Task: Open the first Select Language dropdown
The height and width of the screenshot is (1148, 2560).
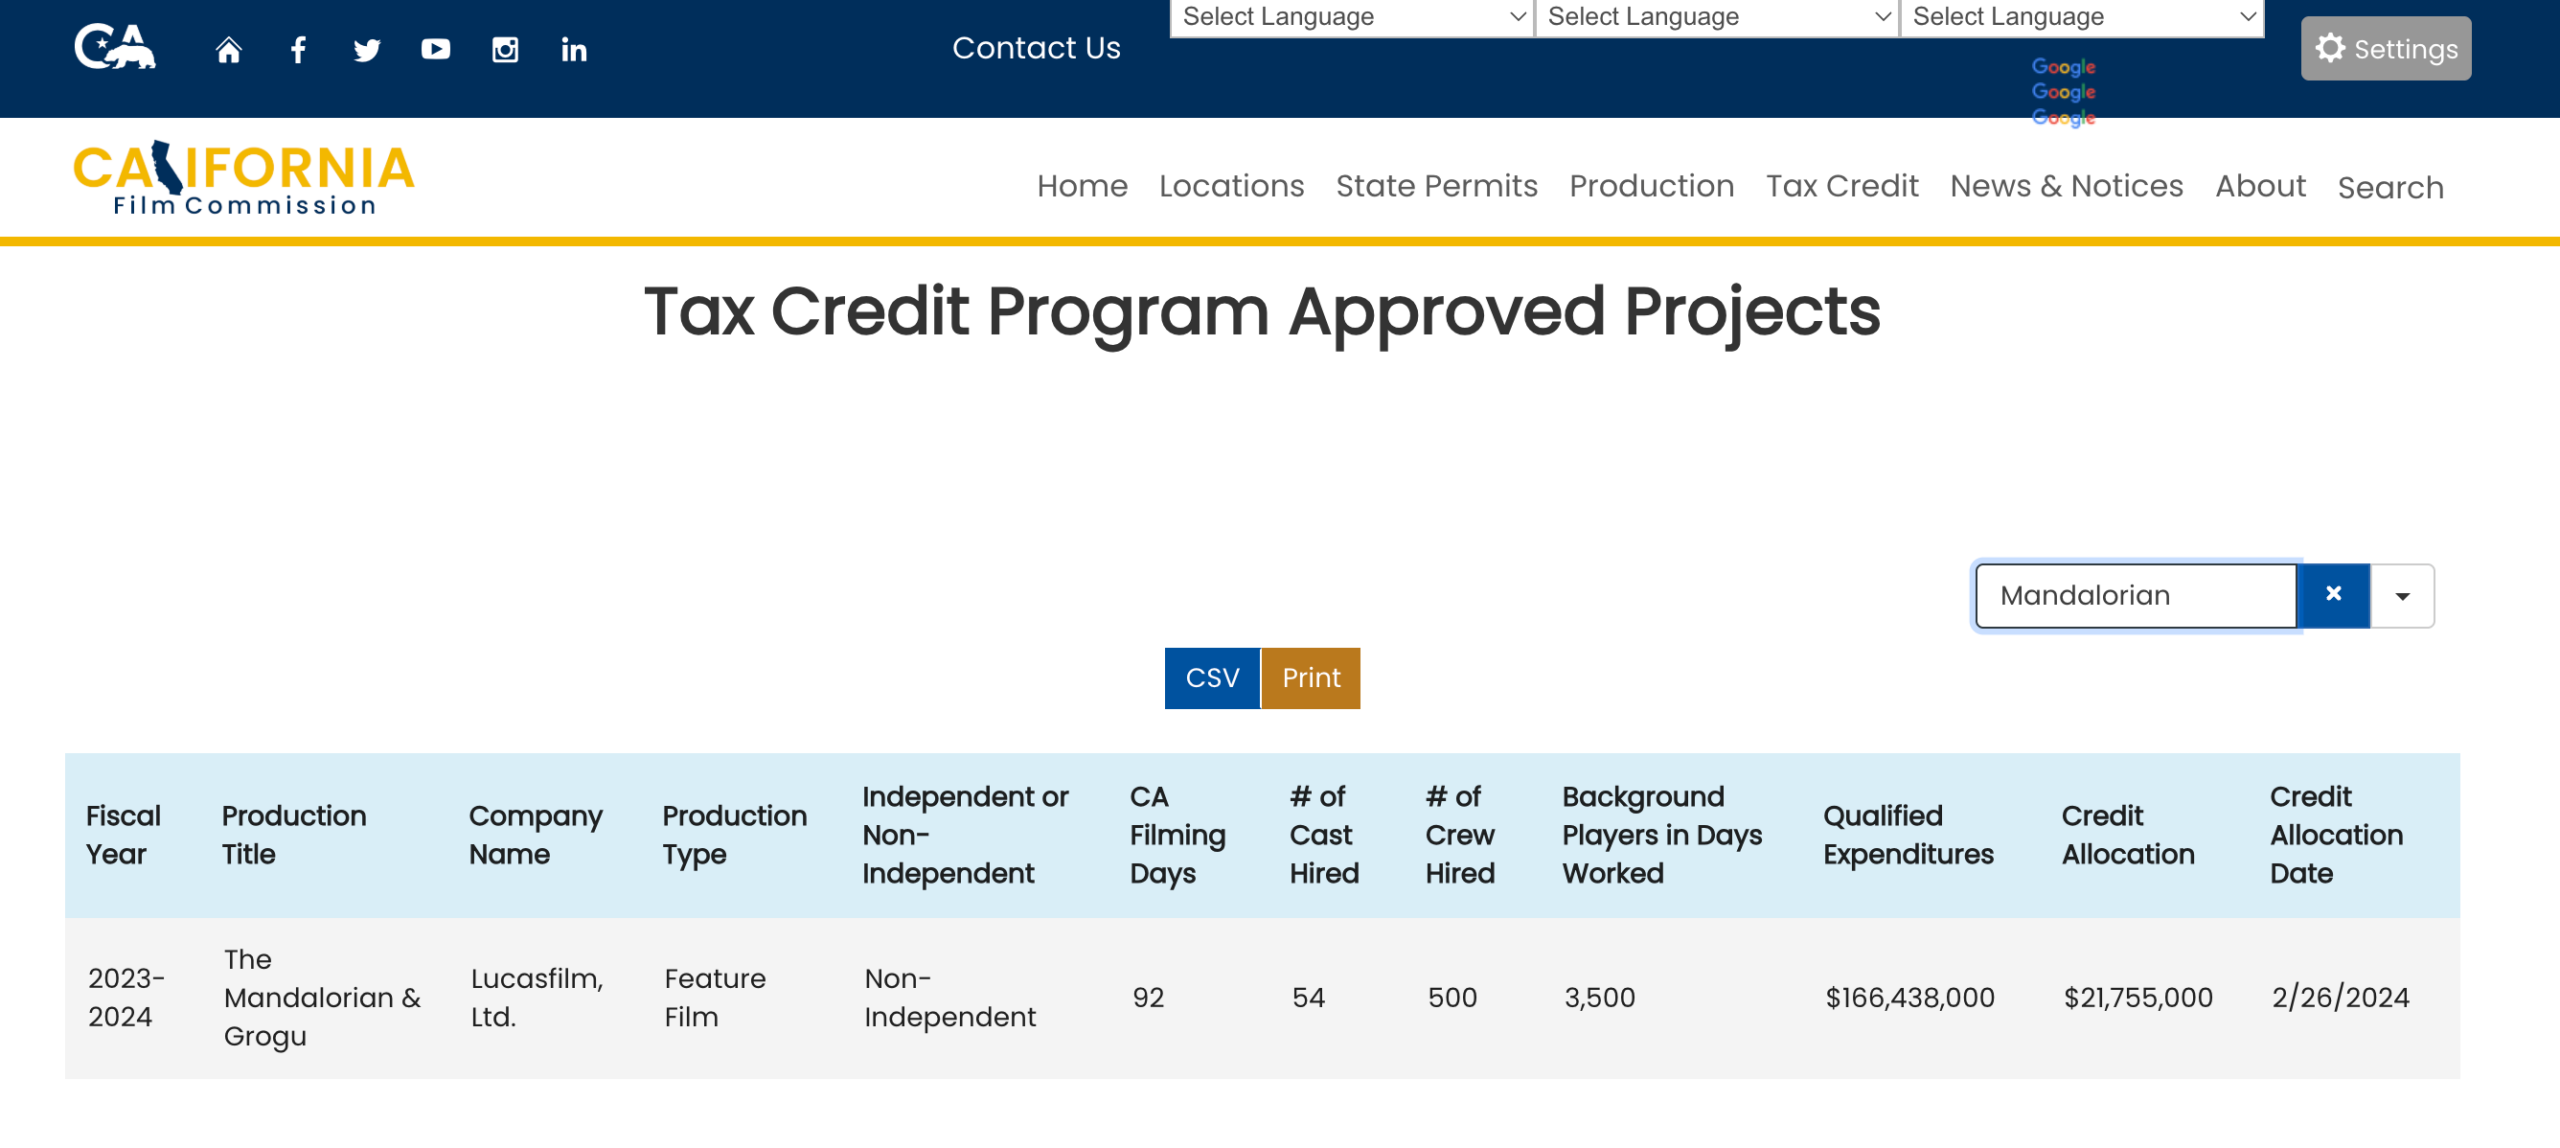Action: (x=1352, y=17)
